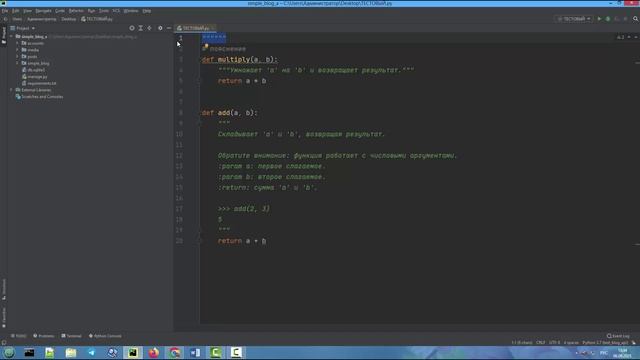This screenshot has width=640, height=360.
Task: Open the run configuration dropdown
Action: click(573, 19)
